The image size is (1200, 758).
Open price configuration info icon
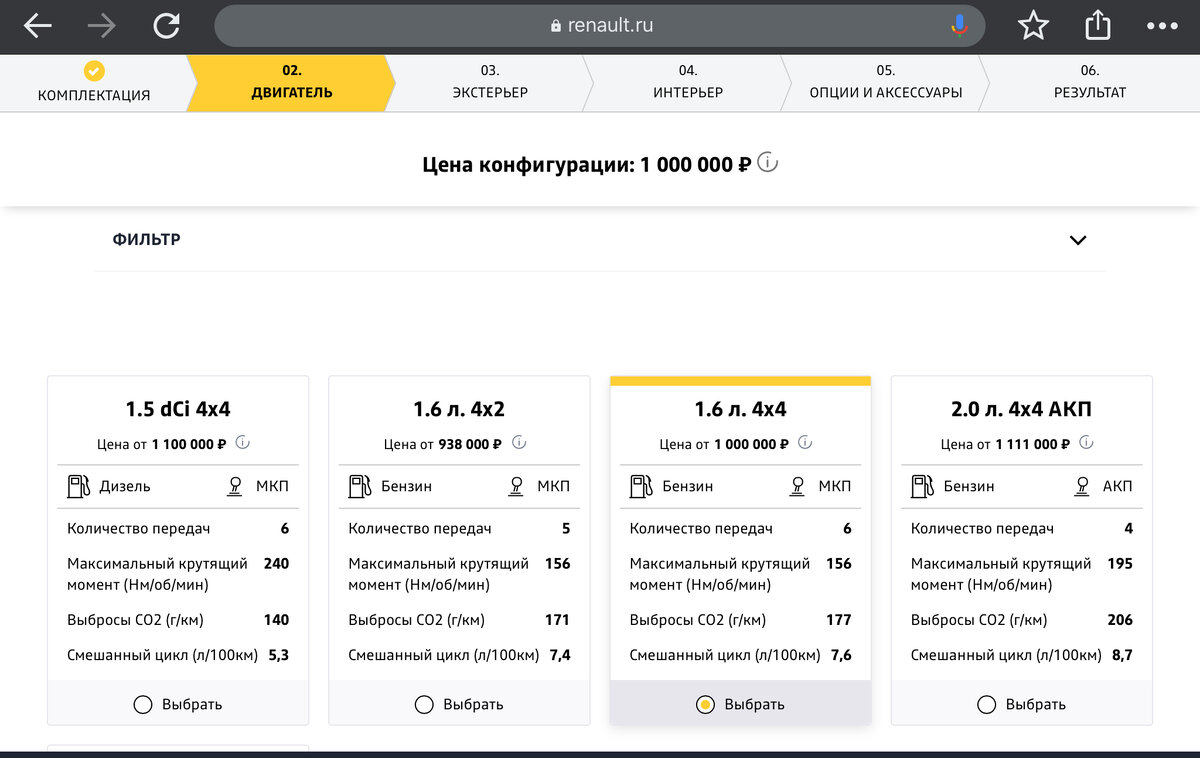767,162
